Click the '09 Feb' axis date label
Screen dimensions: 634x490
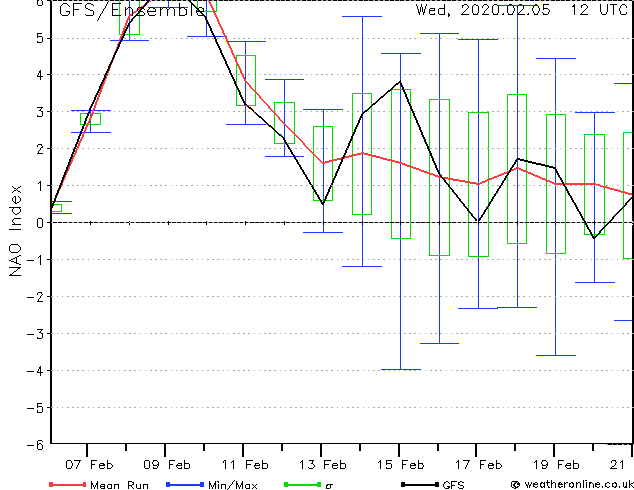[167, 465]
